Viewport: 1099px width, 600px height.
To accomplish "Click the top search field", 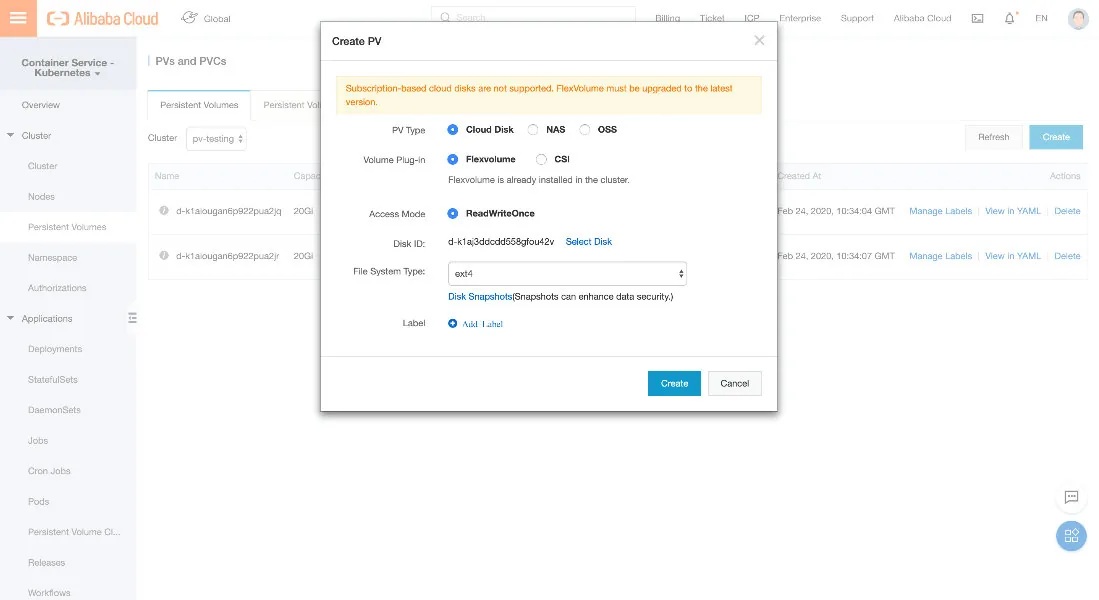I will (x=533, y=18).
